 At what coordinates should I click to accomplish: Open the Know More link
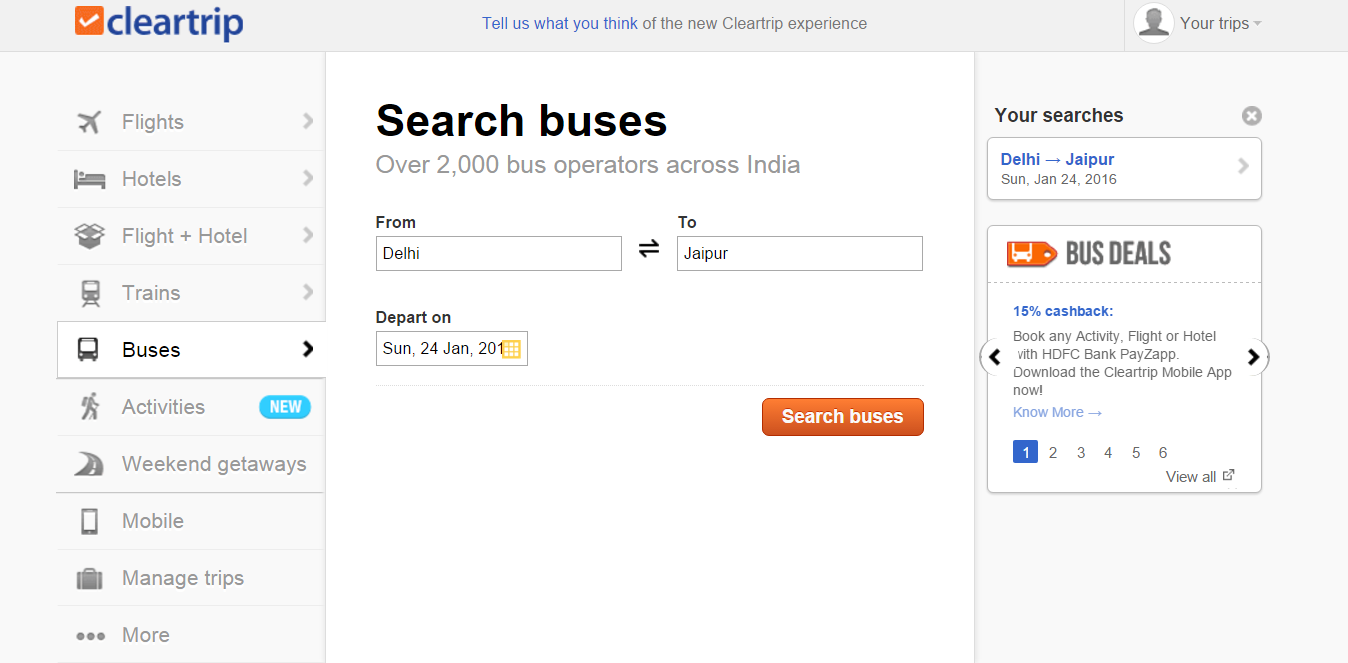click(x=1057, y=412)
